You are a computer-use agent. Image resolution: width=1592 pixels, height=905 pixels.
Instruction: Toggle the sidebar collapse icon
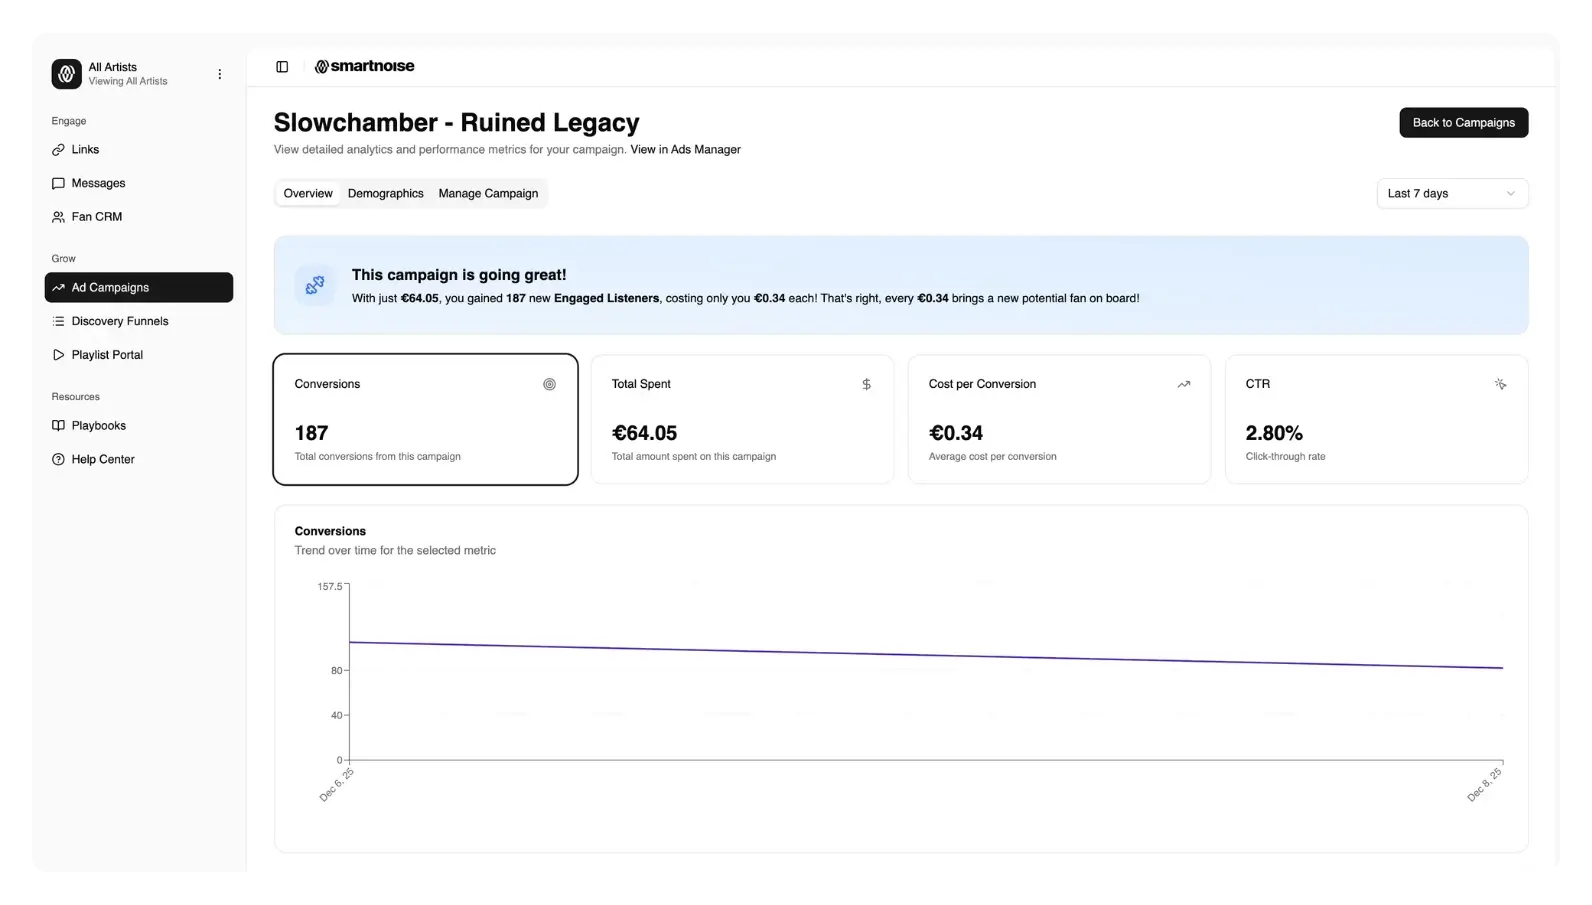(282, 67)
